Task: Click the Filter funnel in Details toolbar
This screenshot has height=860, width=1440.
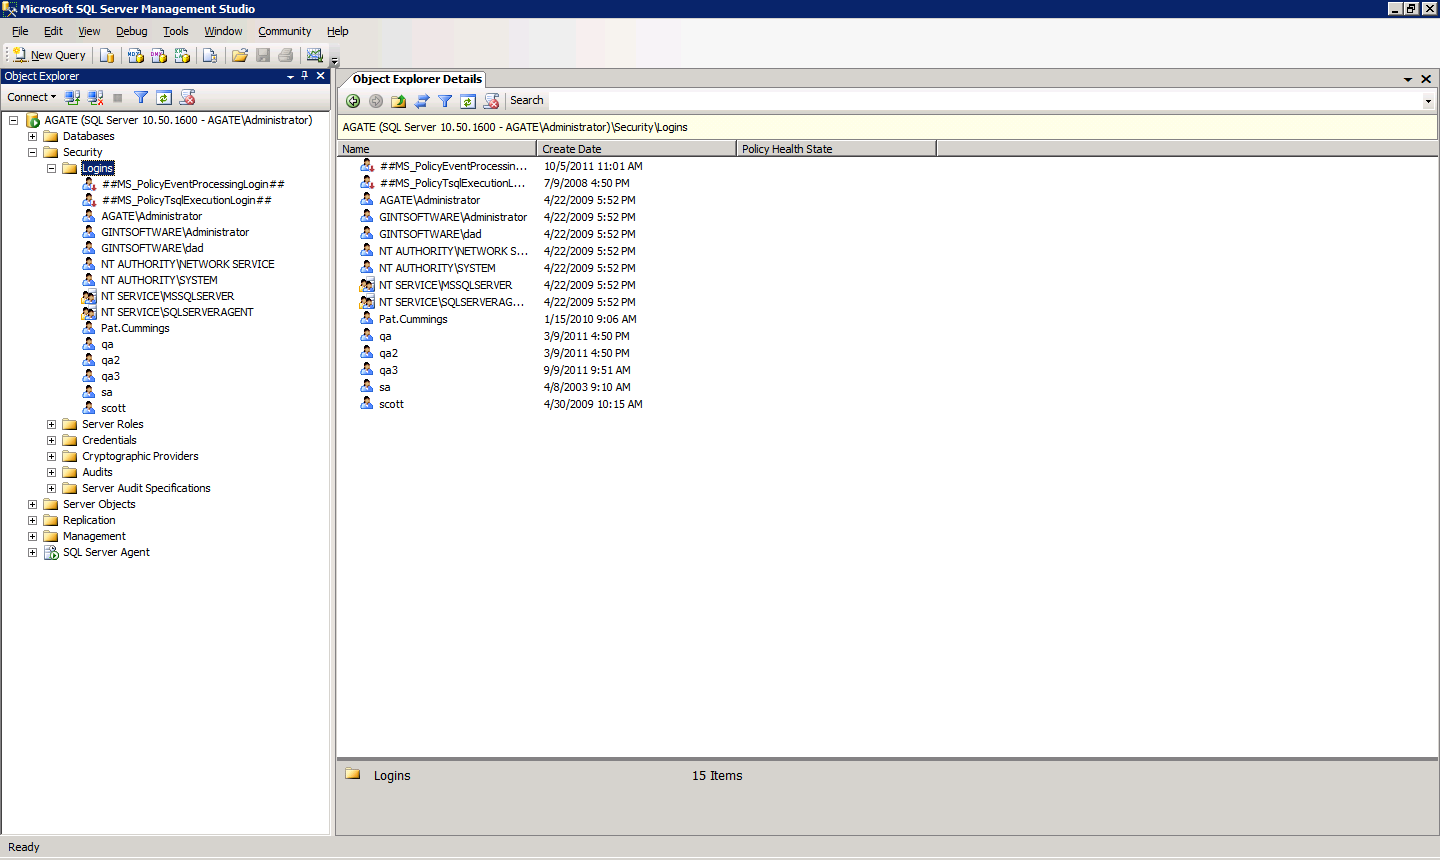Action: (x=445, y=101)
